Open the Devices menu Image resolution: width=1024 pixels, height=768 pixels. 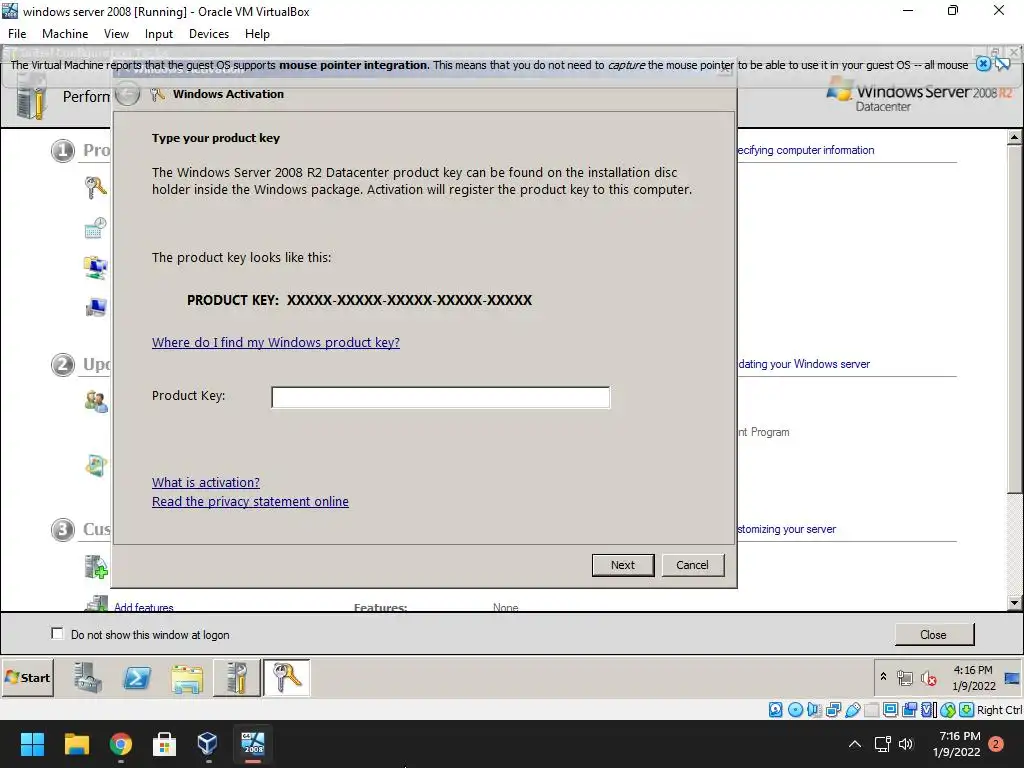click(209, 34)
